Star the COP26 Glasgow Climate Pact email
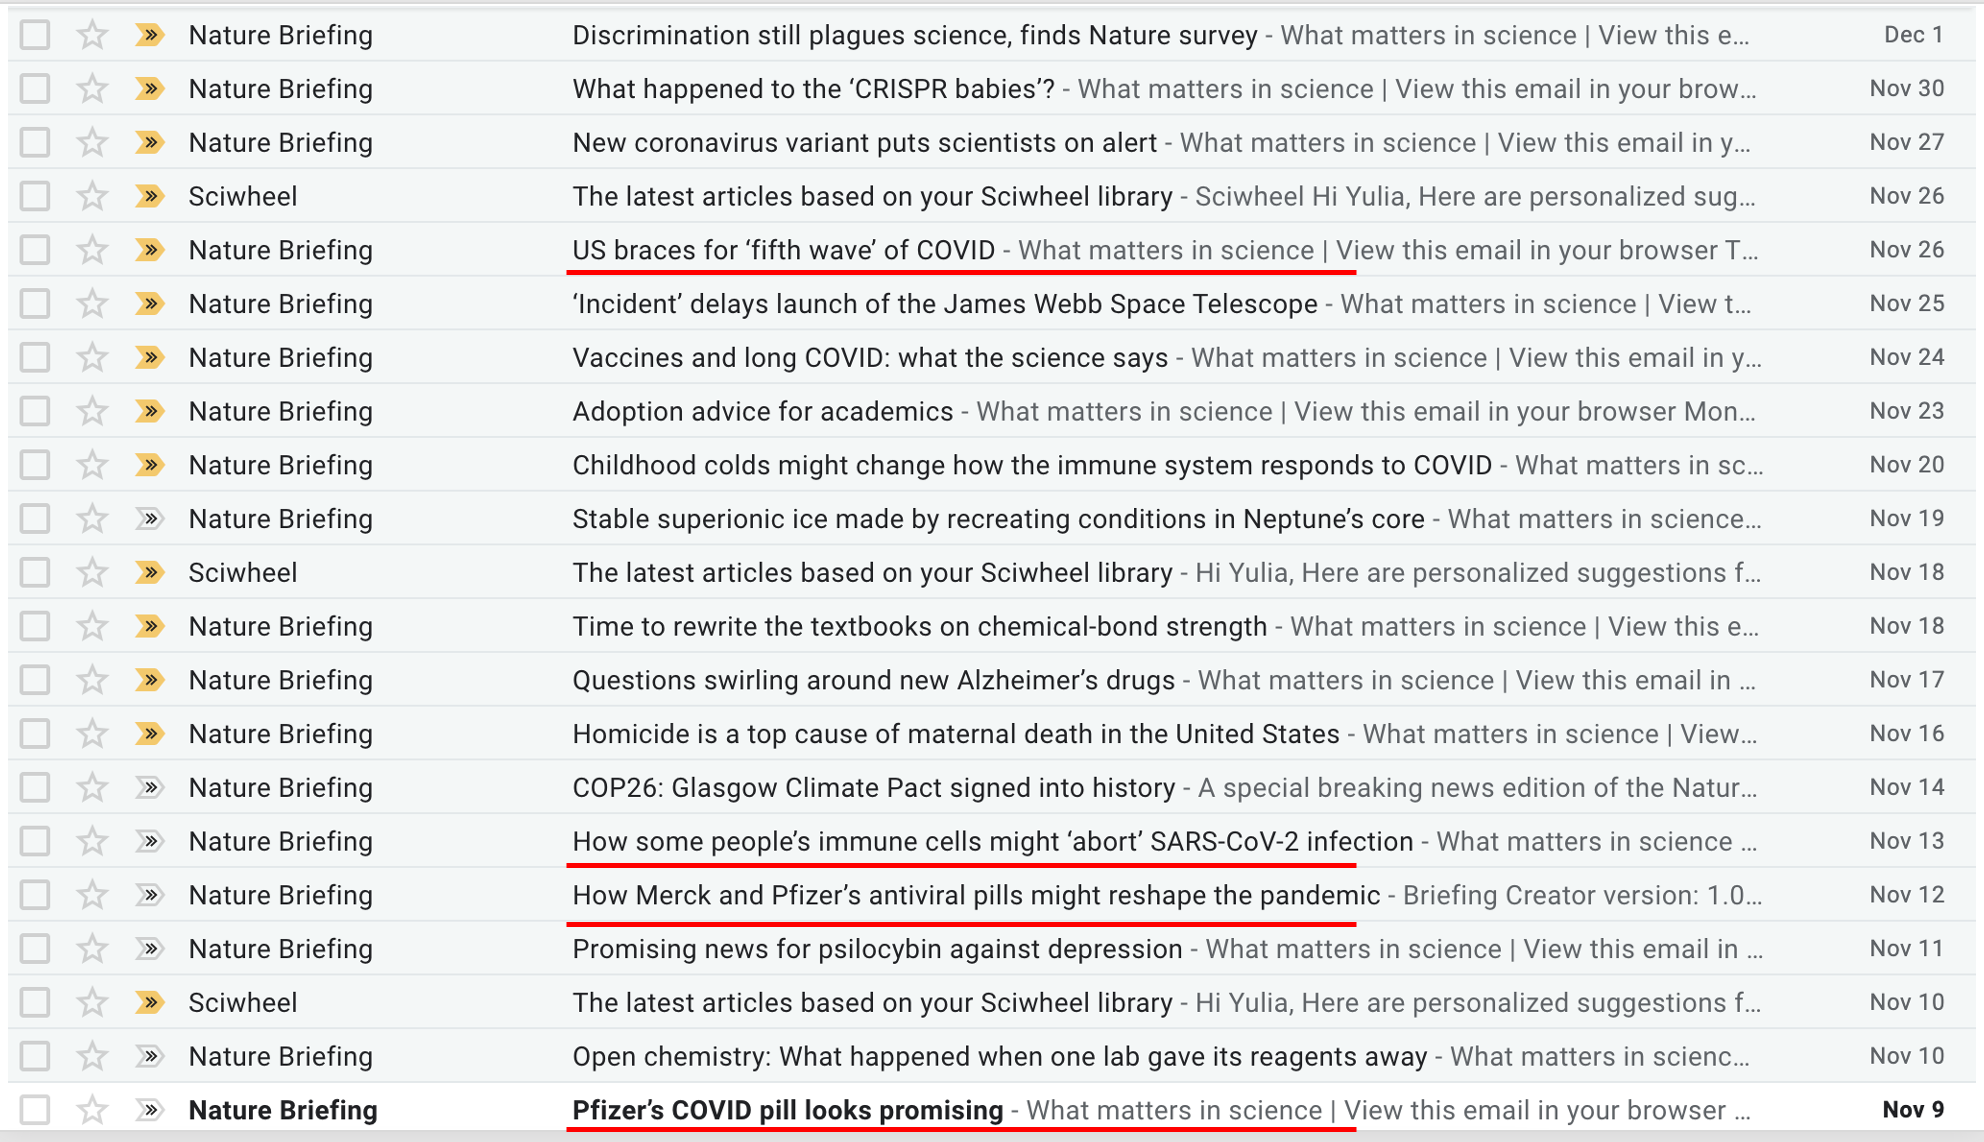Screen dimensions: 1984x1142 click(x=92, y=787)
